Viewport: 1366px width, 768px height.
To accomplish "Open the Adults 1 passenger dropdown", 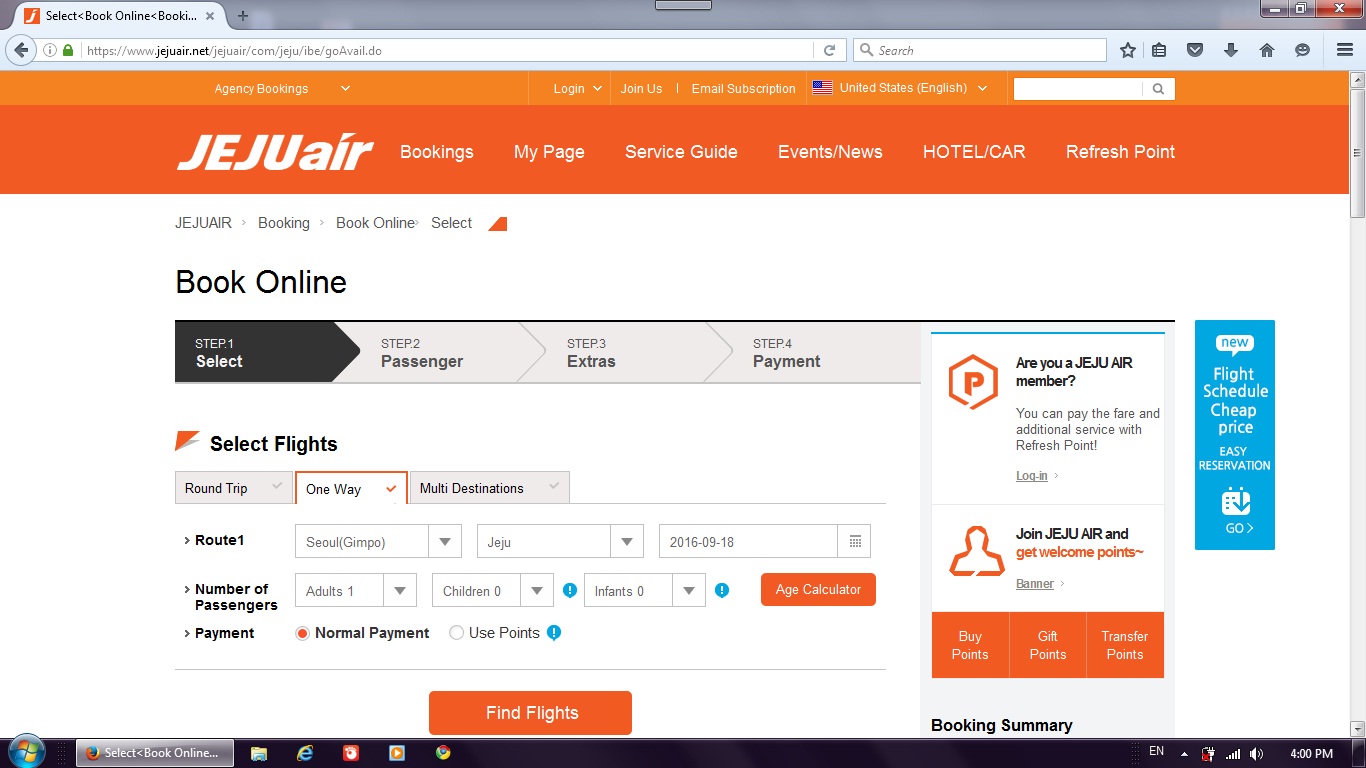I will click(x=356, y=590).
